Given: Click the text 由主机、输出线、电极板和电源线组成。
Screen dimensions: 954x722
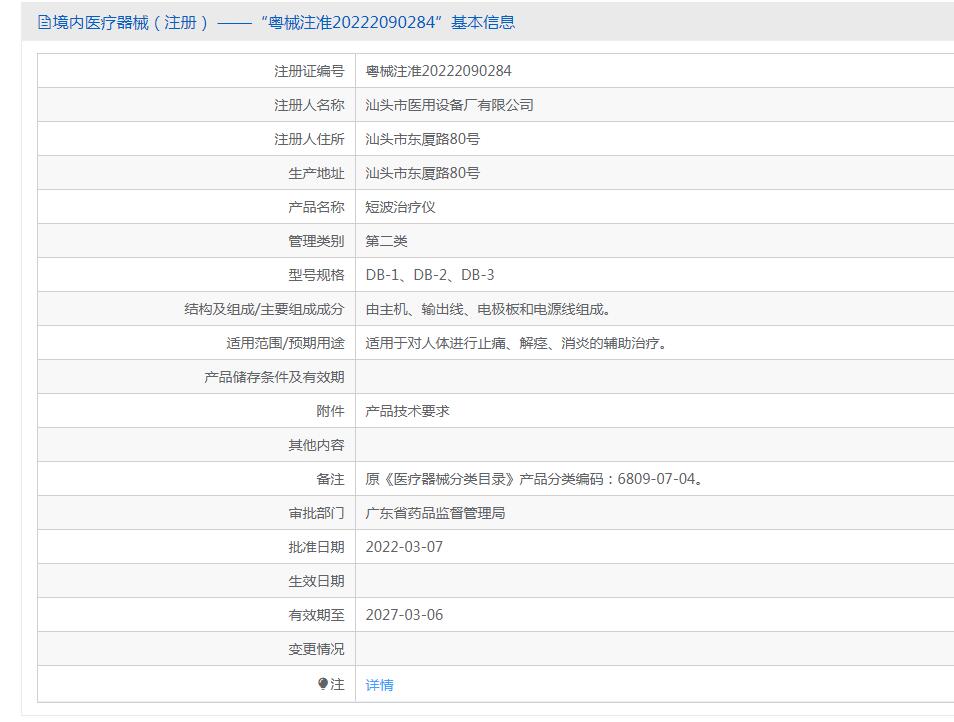Looking at the screenshot, I should click(x=488, y=310).
